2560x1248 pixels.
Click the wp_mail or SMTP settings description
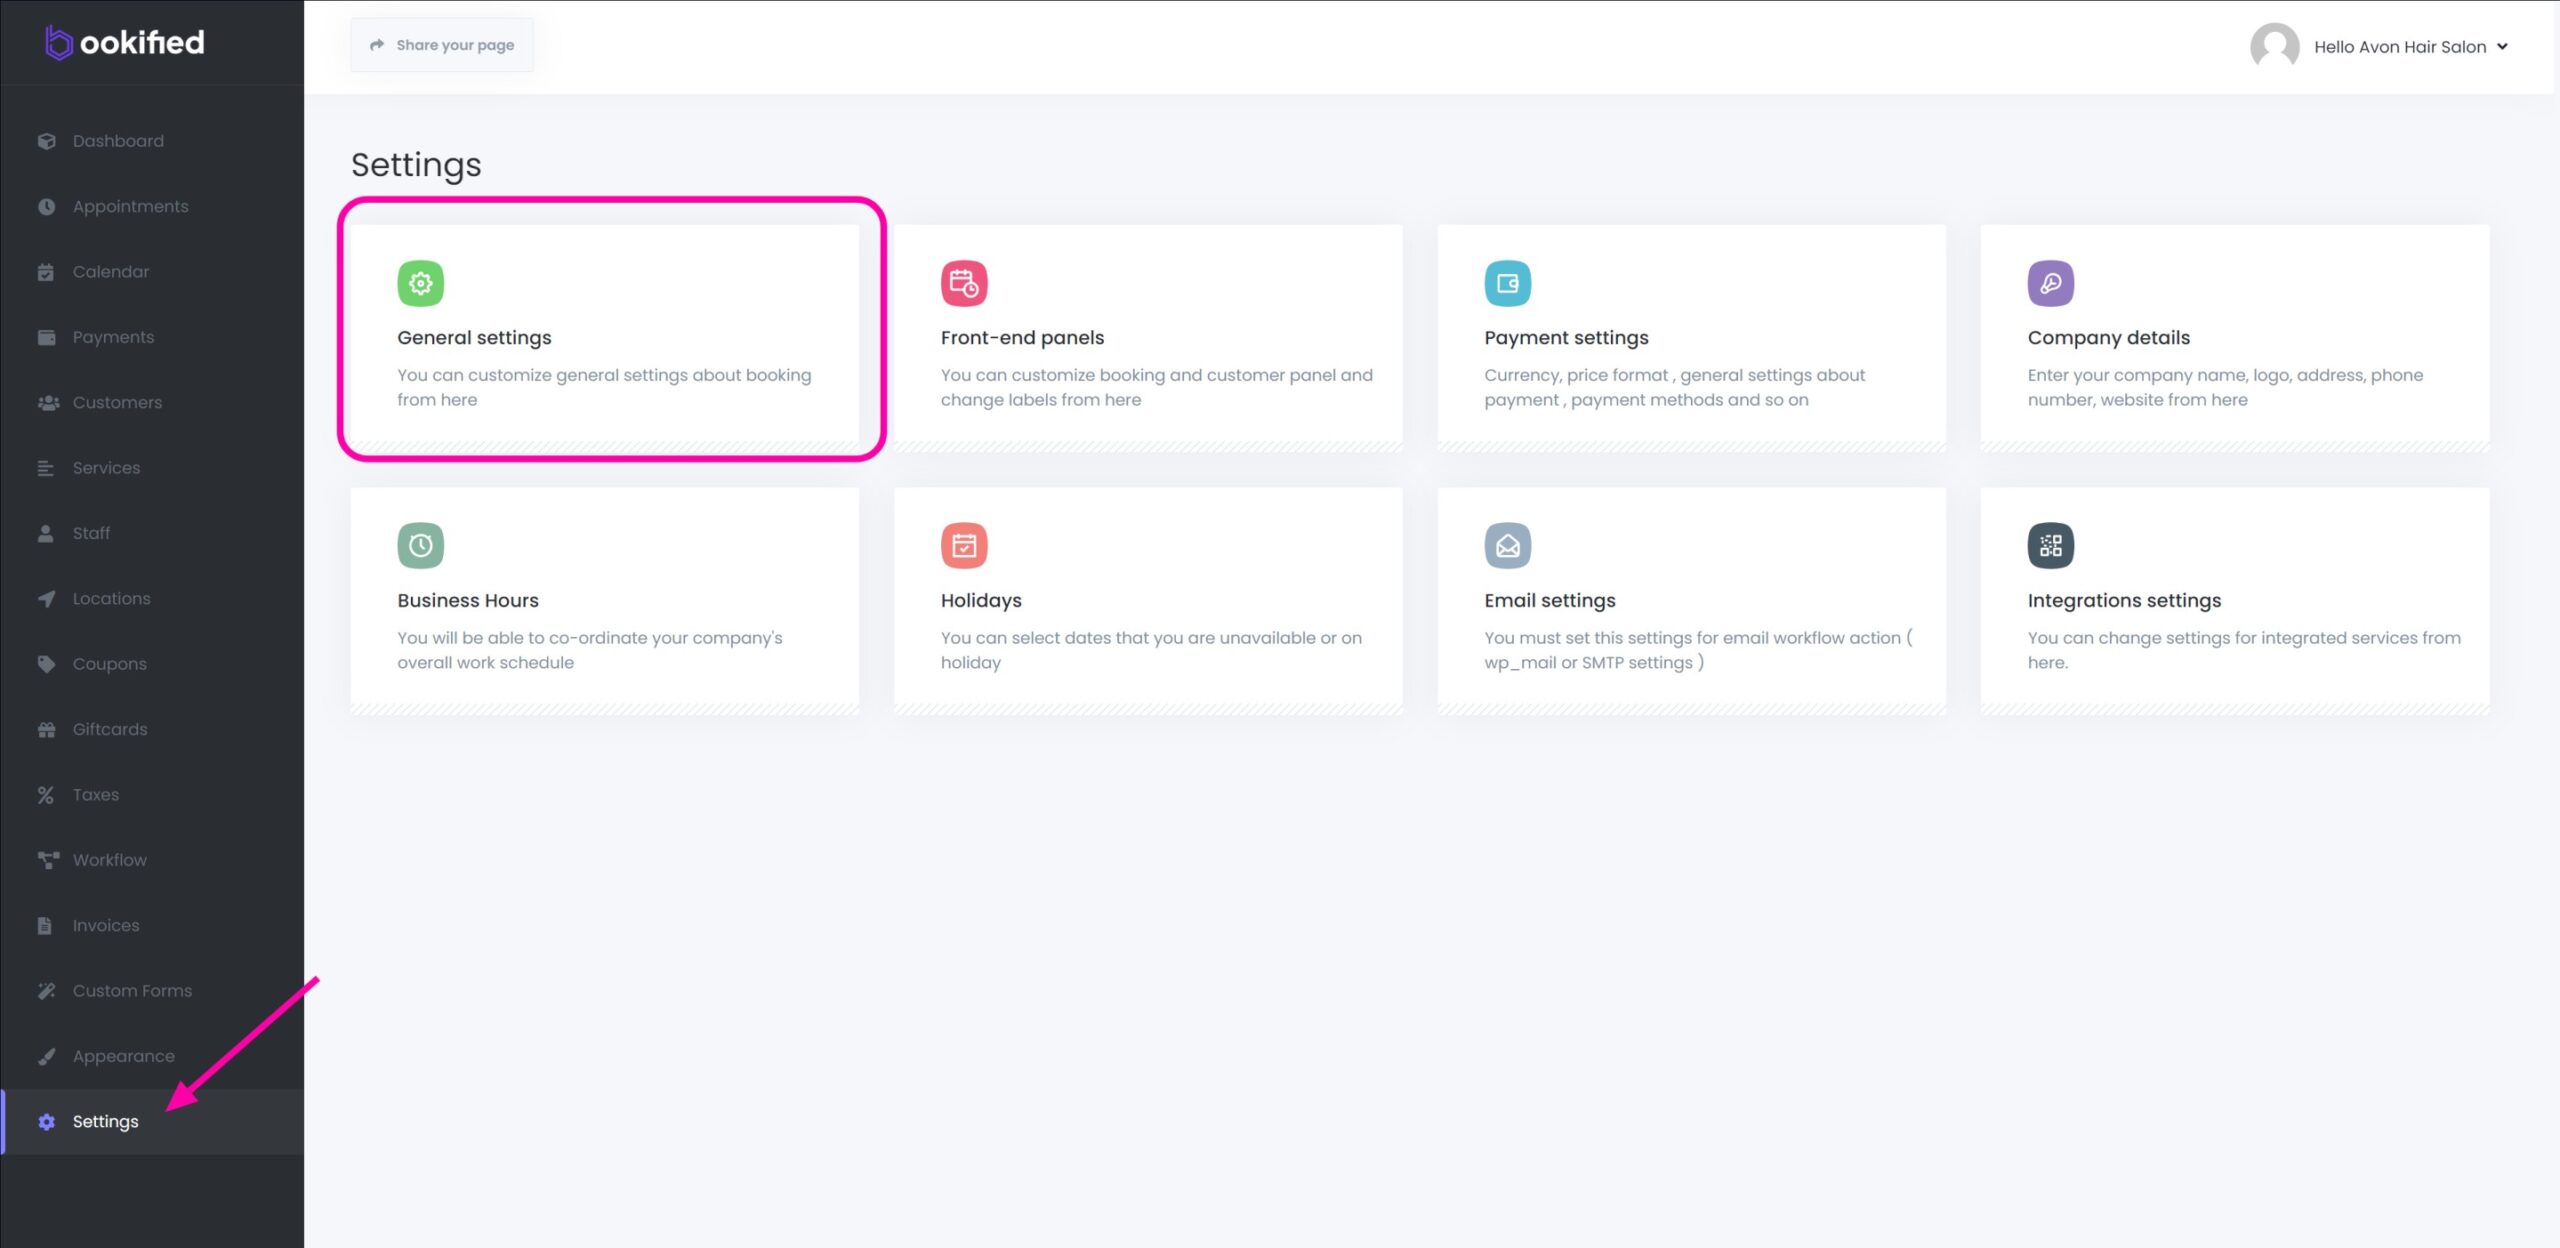[1697, 650]
